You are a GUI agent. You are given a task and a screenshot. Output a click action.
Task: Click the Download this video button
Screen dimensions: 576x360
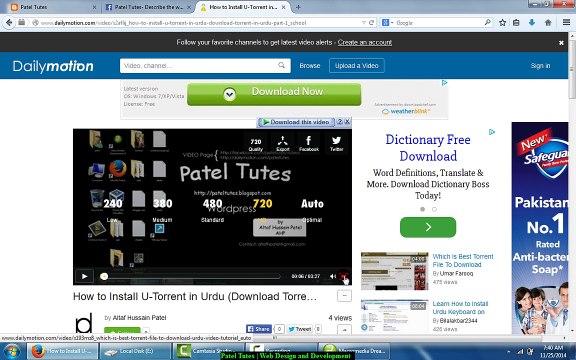pyautogui.click(x=296, y=122)
